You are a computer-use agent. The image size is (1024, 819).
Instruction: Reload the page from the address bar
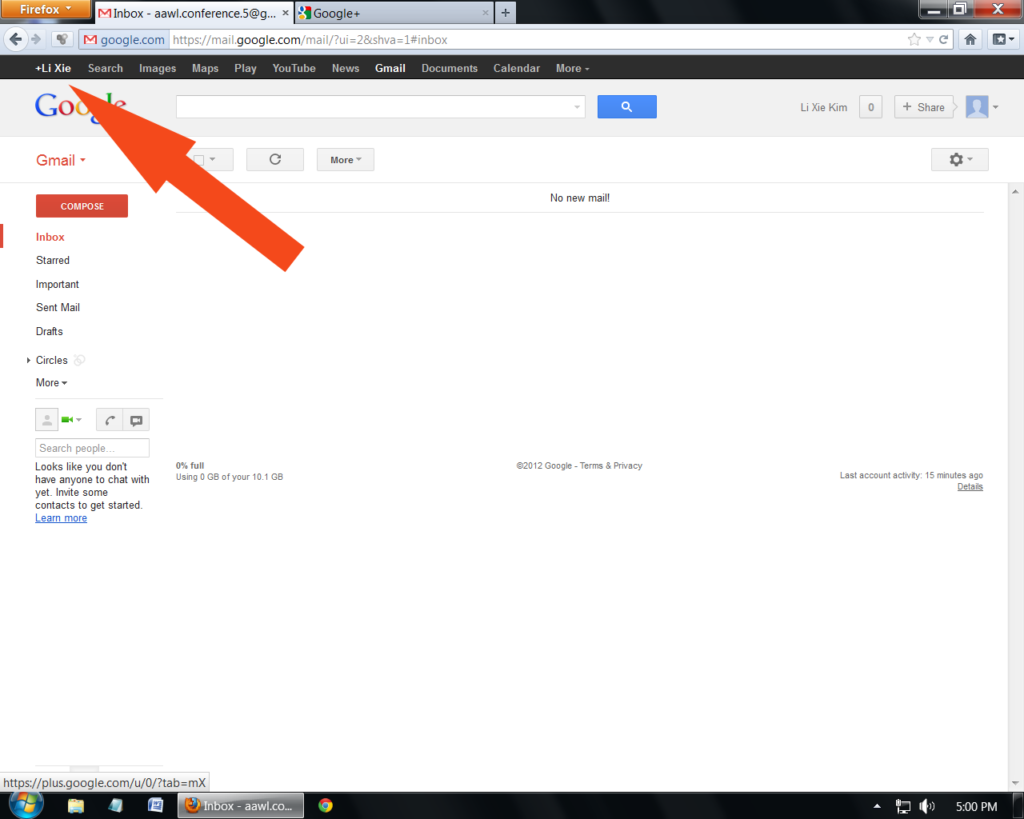pos(944,40)
